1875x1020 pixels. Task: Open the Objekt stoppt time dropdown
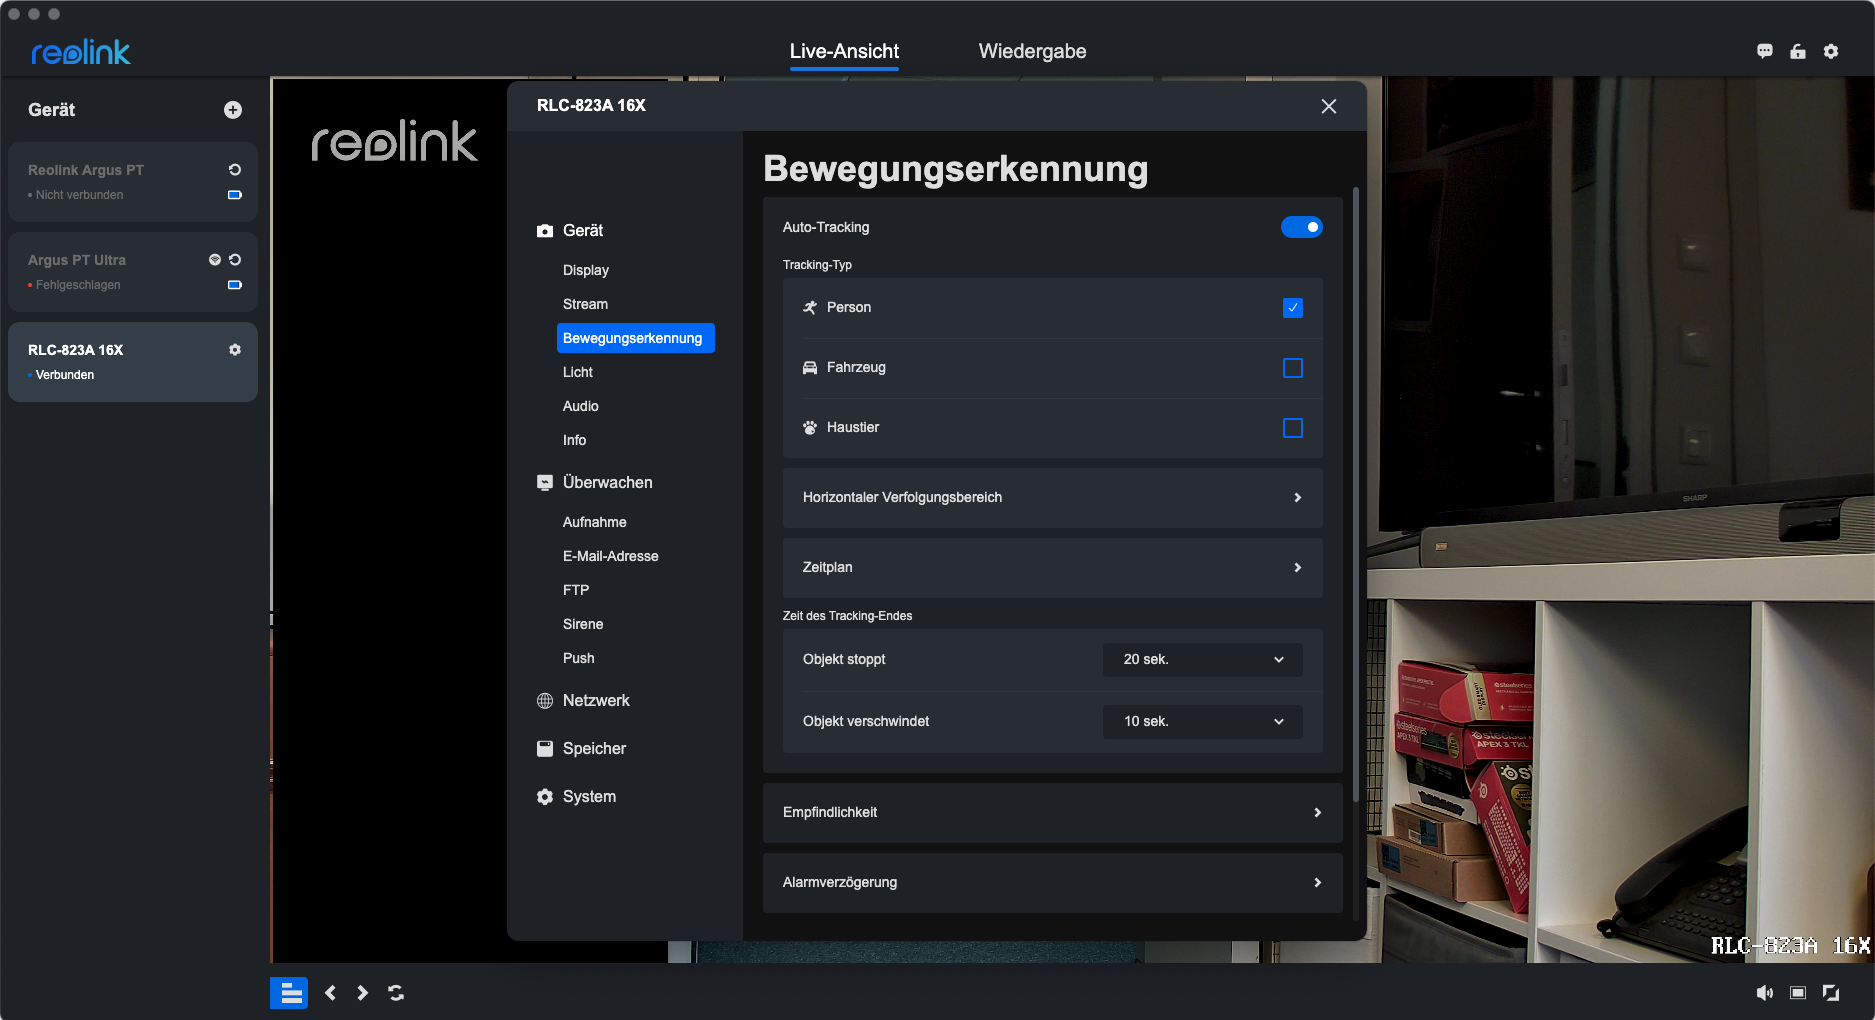click(1202, 660)
